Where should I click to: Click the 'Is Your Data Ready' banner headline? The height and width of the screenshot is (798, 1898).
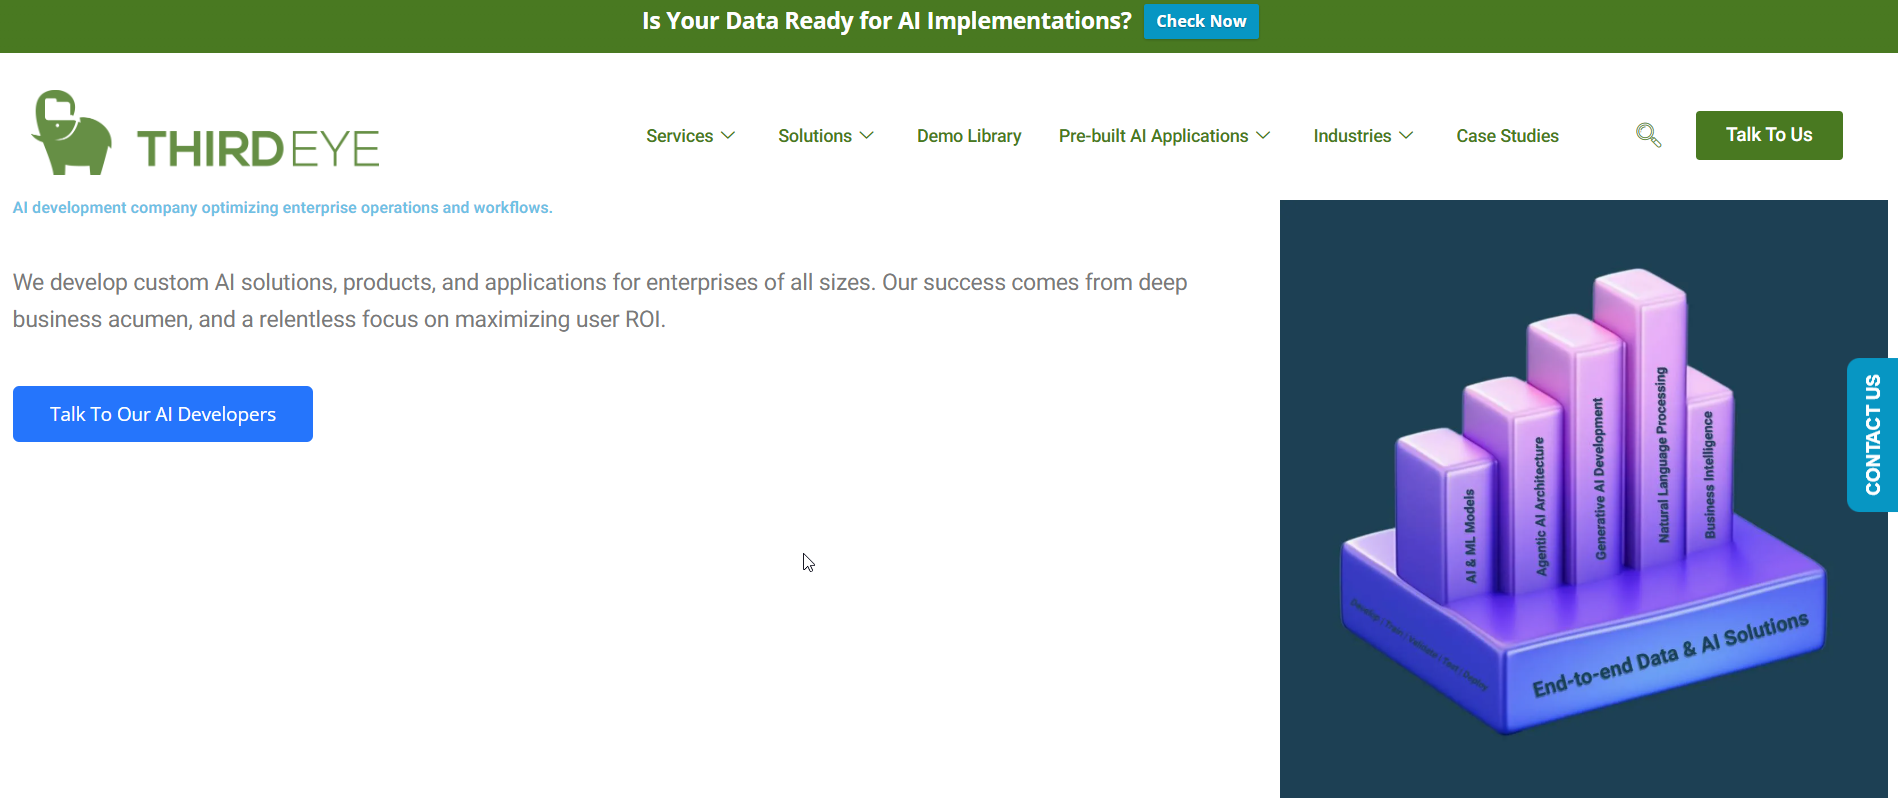click(x=886, y=21)
